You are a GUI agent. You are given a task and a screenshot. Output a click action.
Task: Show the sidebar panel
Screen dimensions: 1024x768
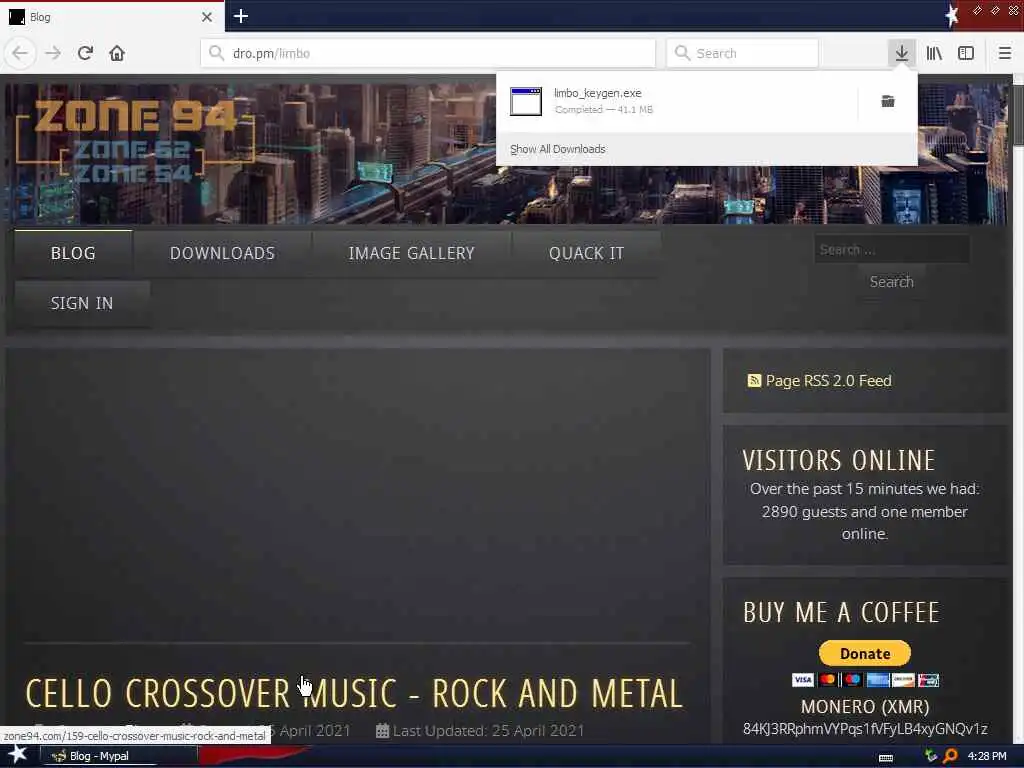966,53
